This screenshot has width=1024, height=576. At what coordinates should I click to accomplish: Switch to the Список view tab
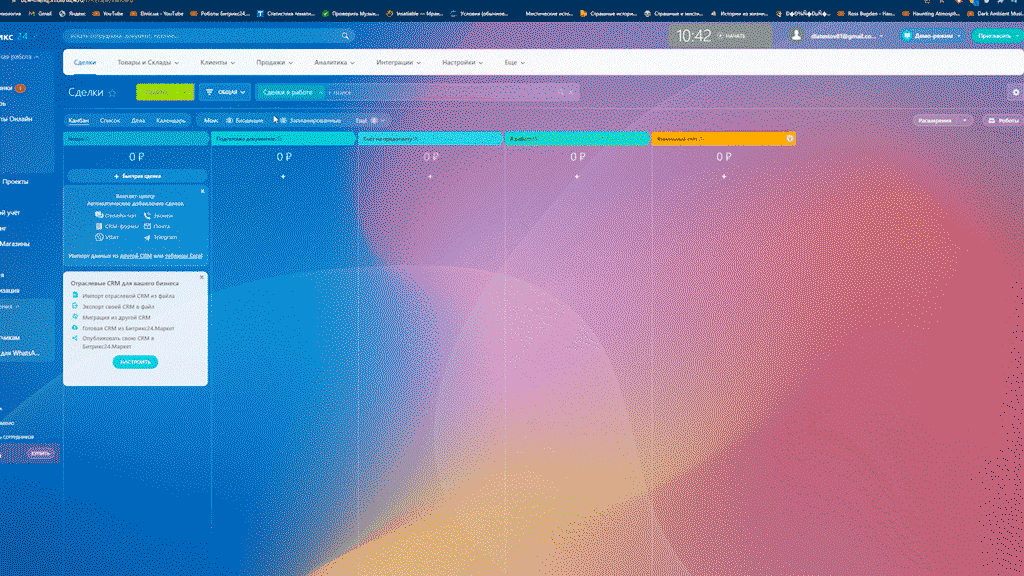click(110, 120)
